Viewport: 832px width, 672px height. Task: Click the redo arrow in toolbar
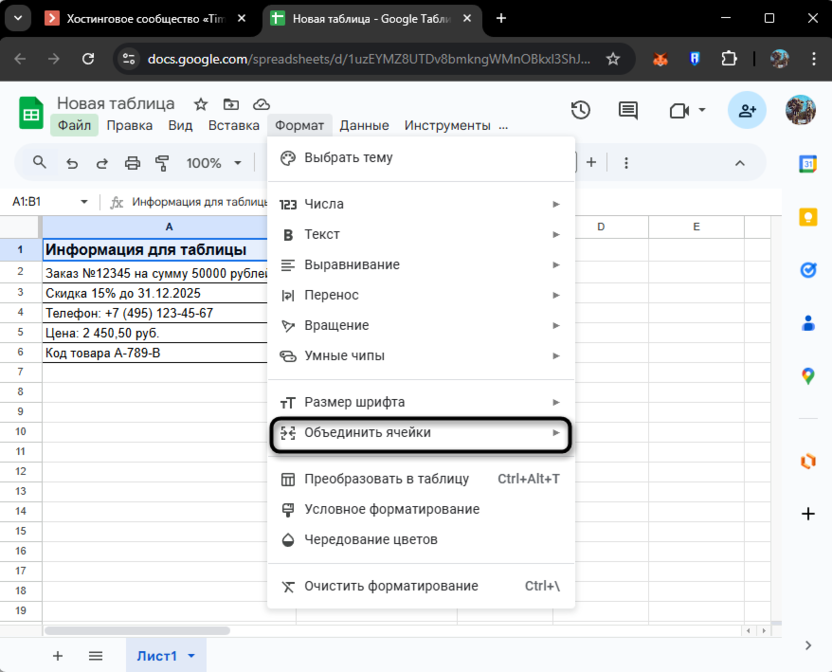[101, 163]
